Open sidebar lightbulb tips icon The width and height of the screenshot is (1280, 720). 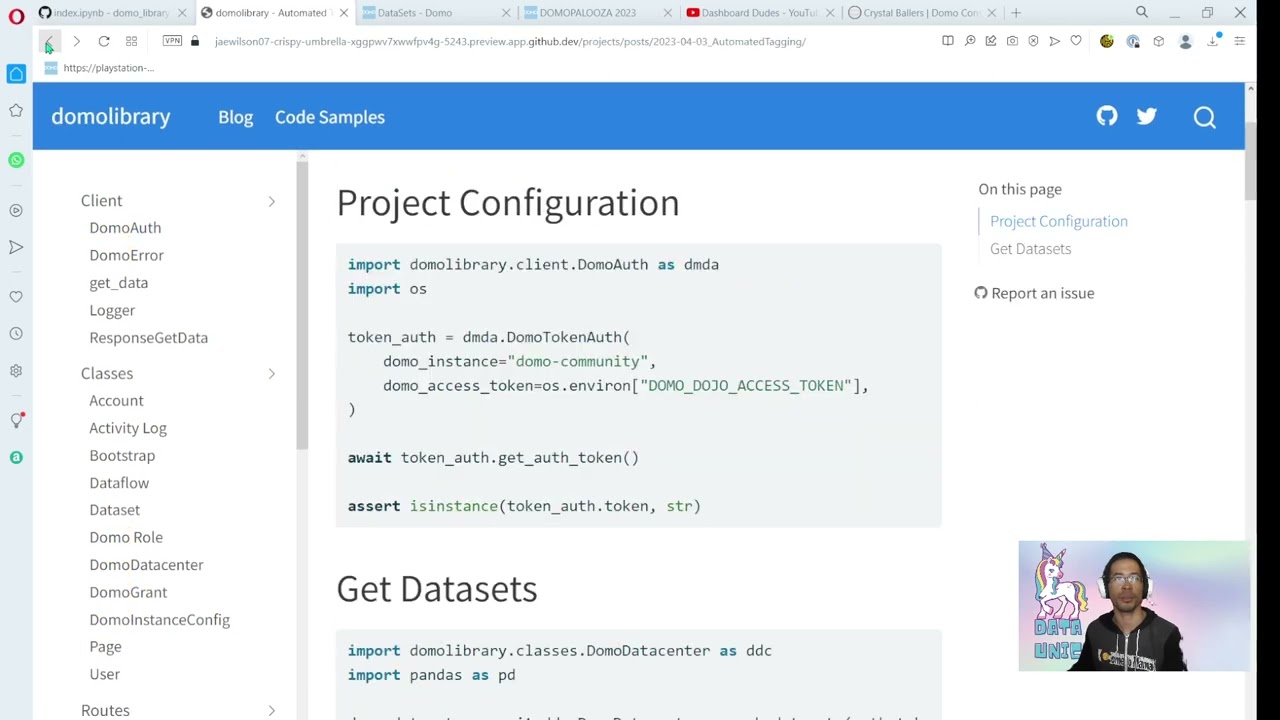pyautogui.click(x=16, y=420)
